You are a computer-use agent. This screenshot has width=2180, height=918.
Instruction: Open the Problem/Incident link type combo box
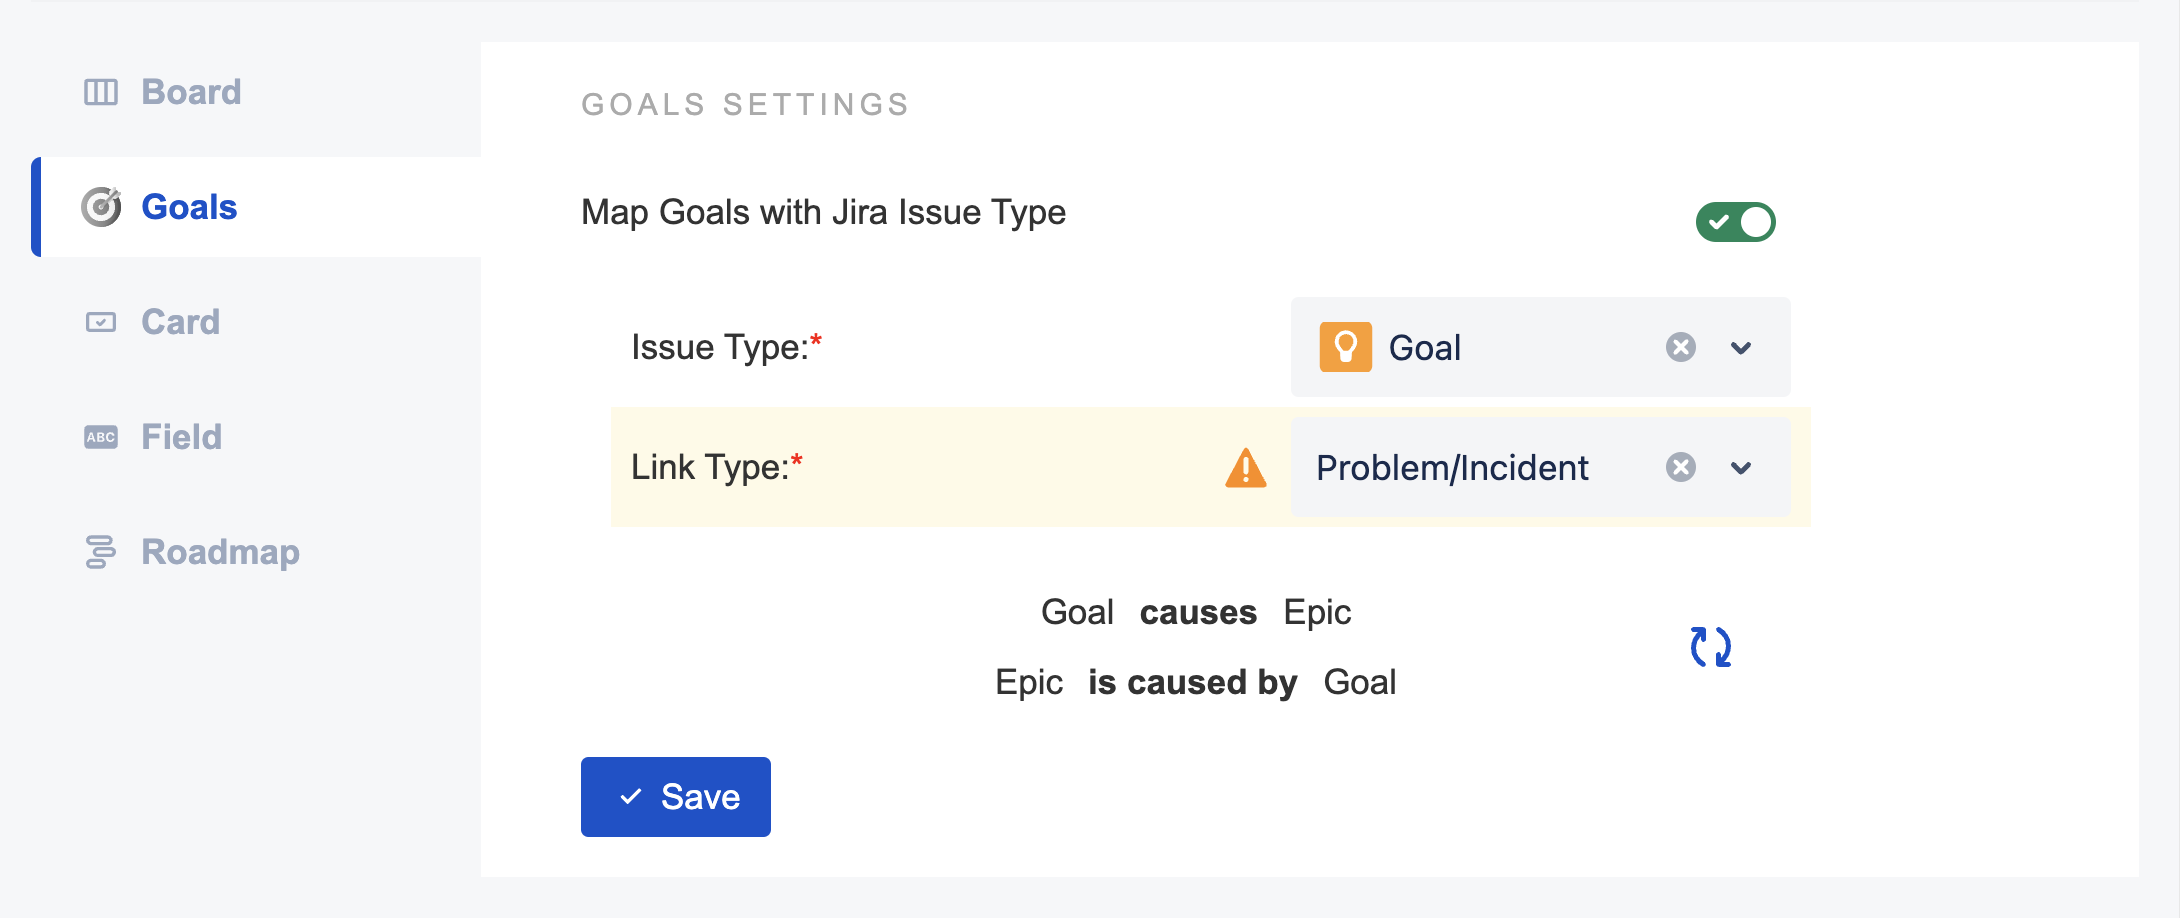[x=1470, y=468]
